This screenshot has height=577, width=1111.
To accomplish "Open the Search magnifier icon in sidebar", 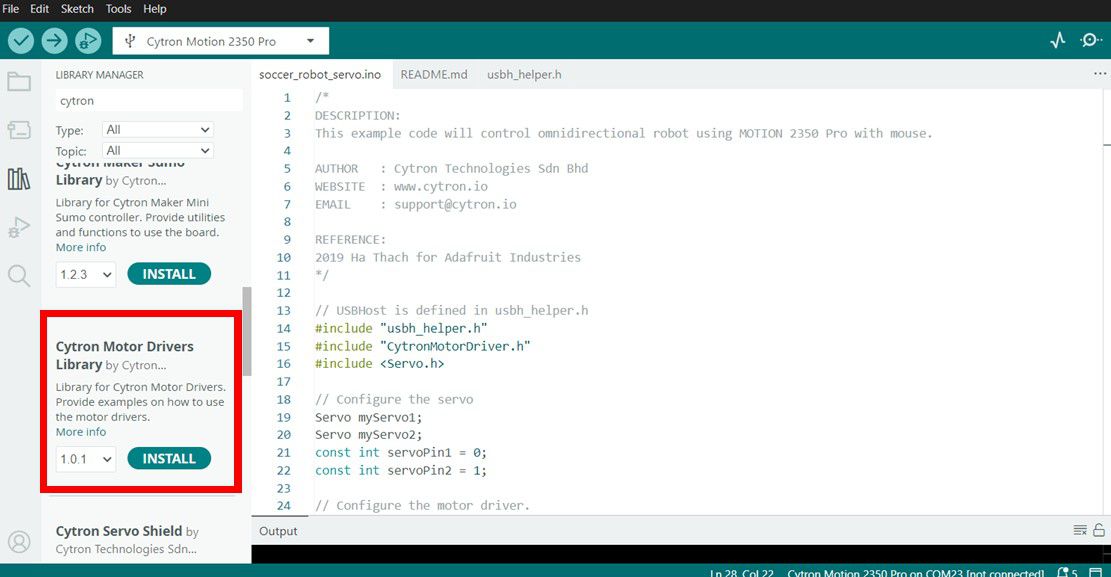I will [x=19, y=276].
